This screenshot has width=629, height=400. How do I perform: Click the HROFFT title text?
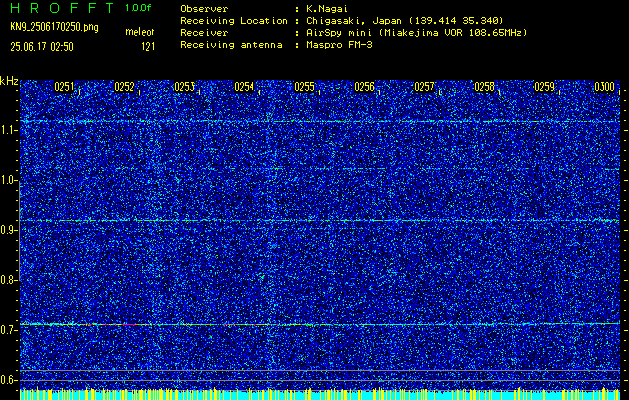[x=62, y=8]
